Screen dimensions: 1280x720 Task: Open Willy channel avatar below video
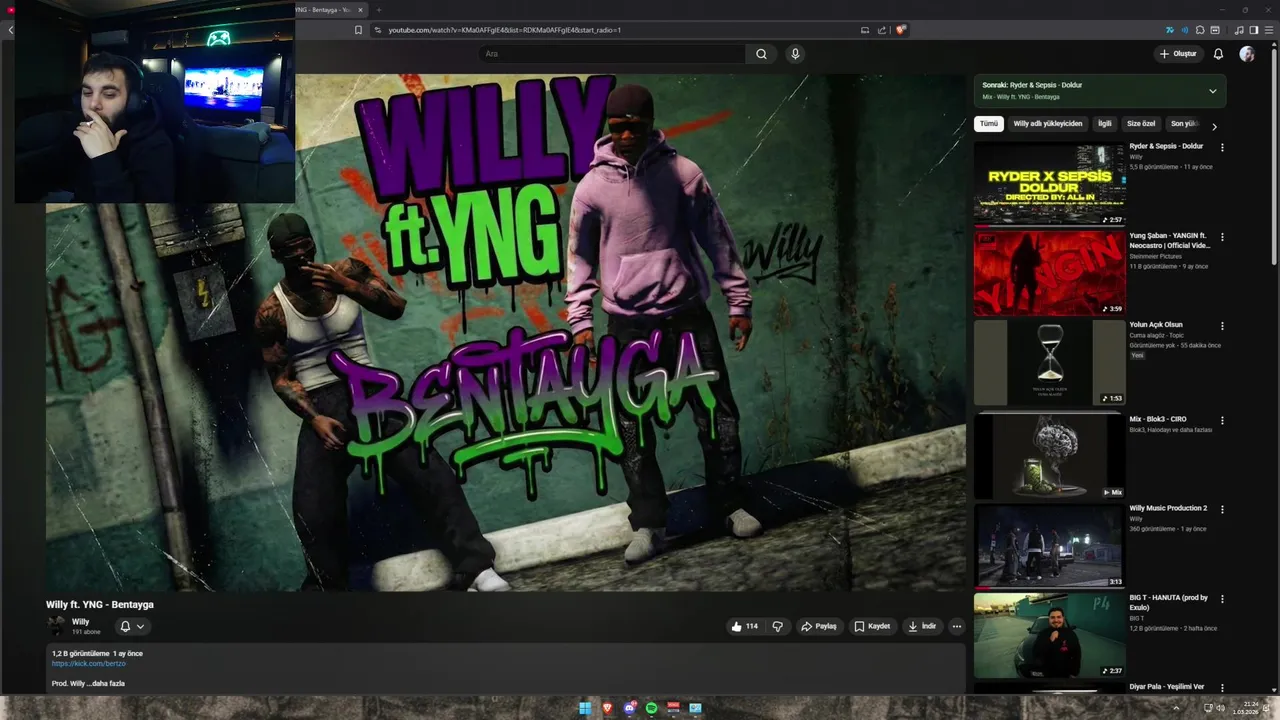coord(56,626)
